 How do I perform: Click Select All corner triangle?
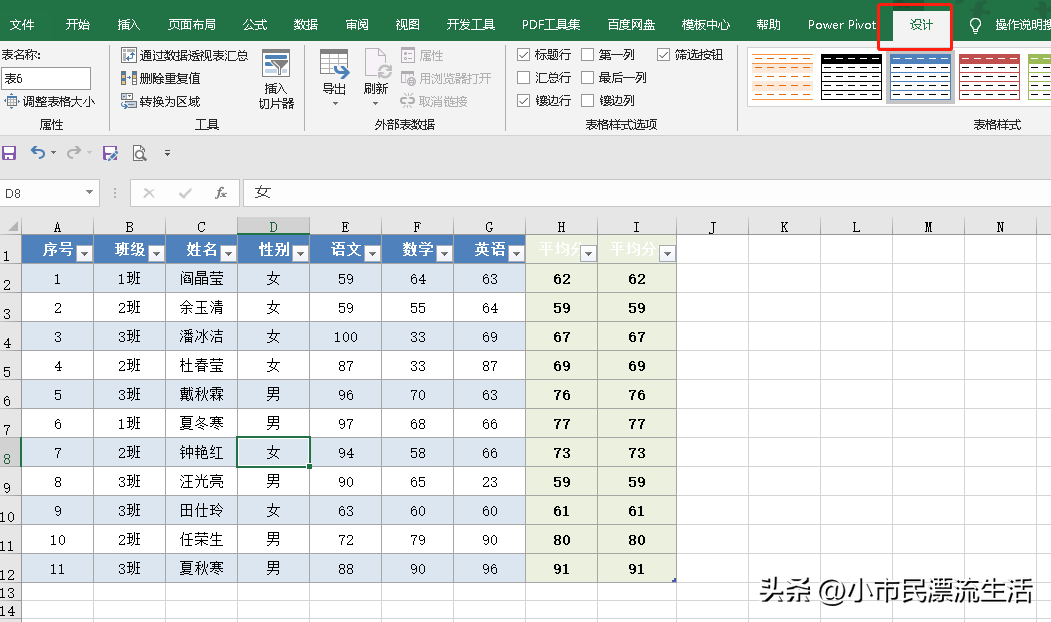click(x=11, y=227)
